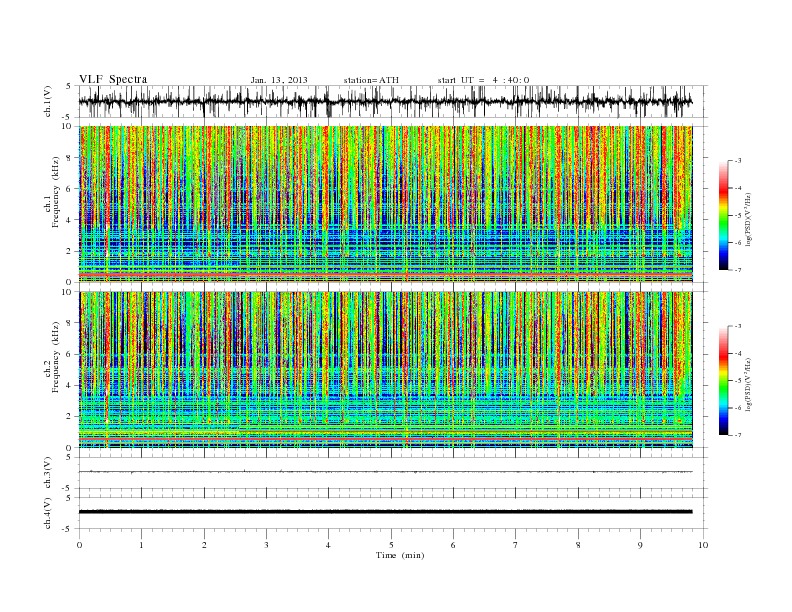Click the ch.1 spectrogram color scale bar
The height and width of the screenshot is (612, 792).
[723, 215]
